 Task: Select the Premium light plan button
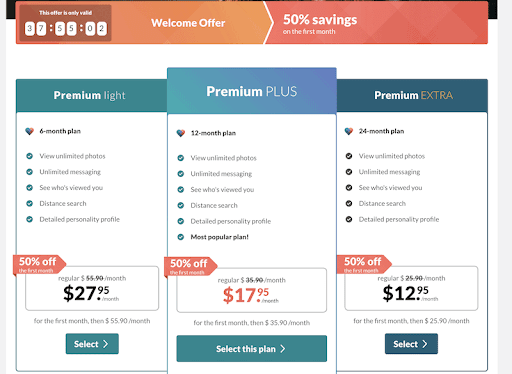[x=92, y=344]
